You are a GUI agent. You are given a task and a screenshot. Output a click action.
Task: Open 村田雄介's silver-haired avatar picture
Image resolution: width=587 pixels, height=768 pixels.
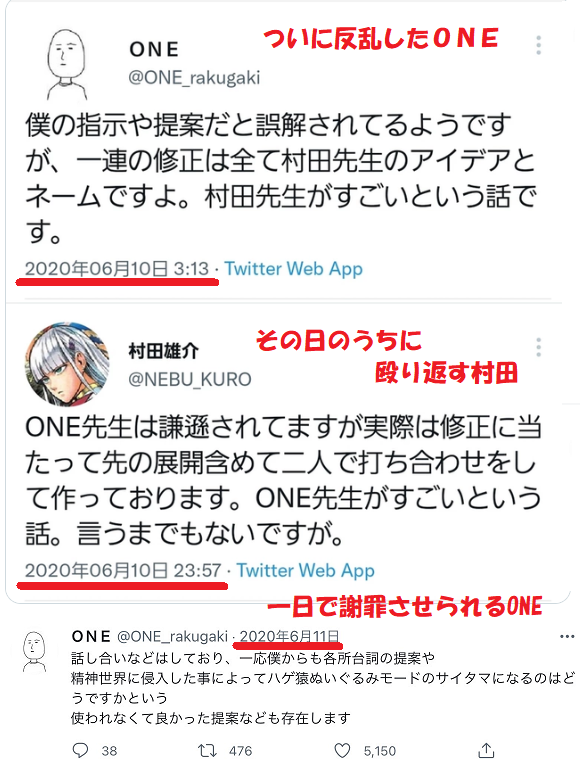pyautogui.click(x=67, y=364)
